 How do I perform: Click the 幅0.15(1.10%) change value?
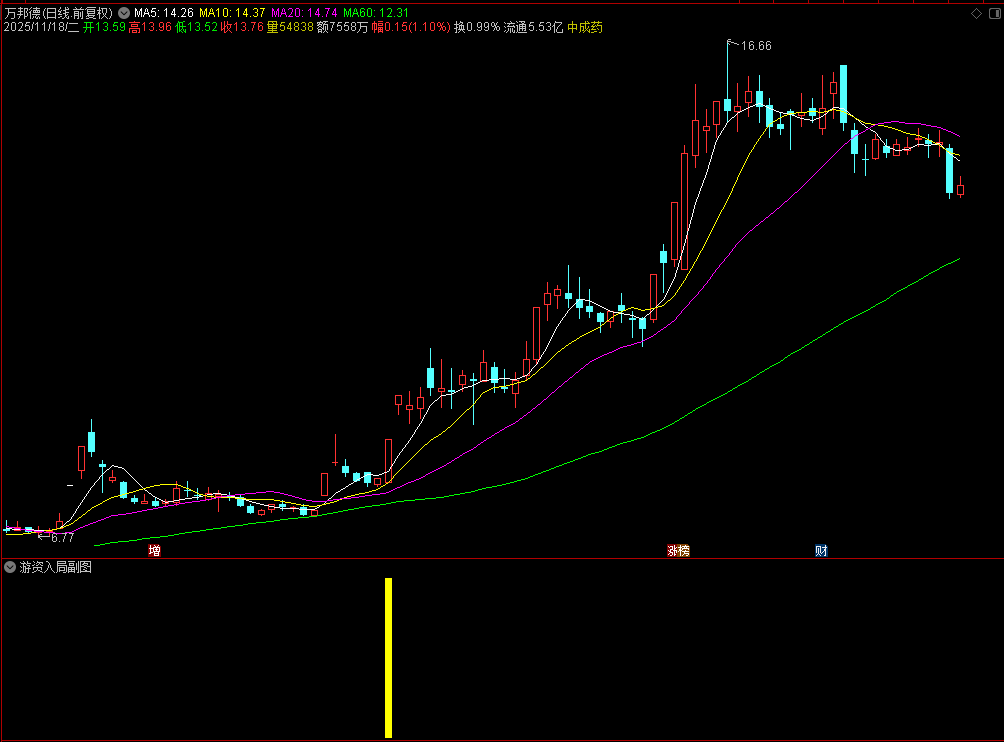411,27
